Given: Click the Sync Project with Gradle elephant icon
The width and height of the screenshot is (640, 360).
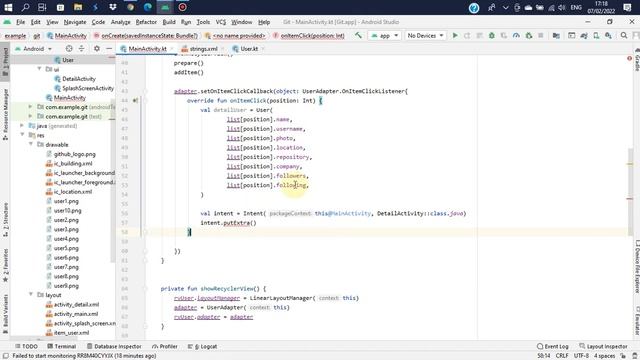Looking at the screenshot, I should (584, 36).
